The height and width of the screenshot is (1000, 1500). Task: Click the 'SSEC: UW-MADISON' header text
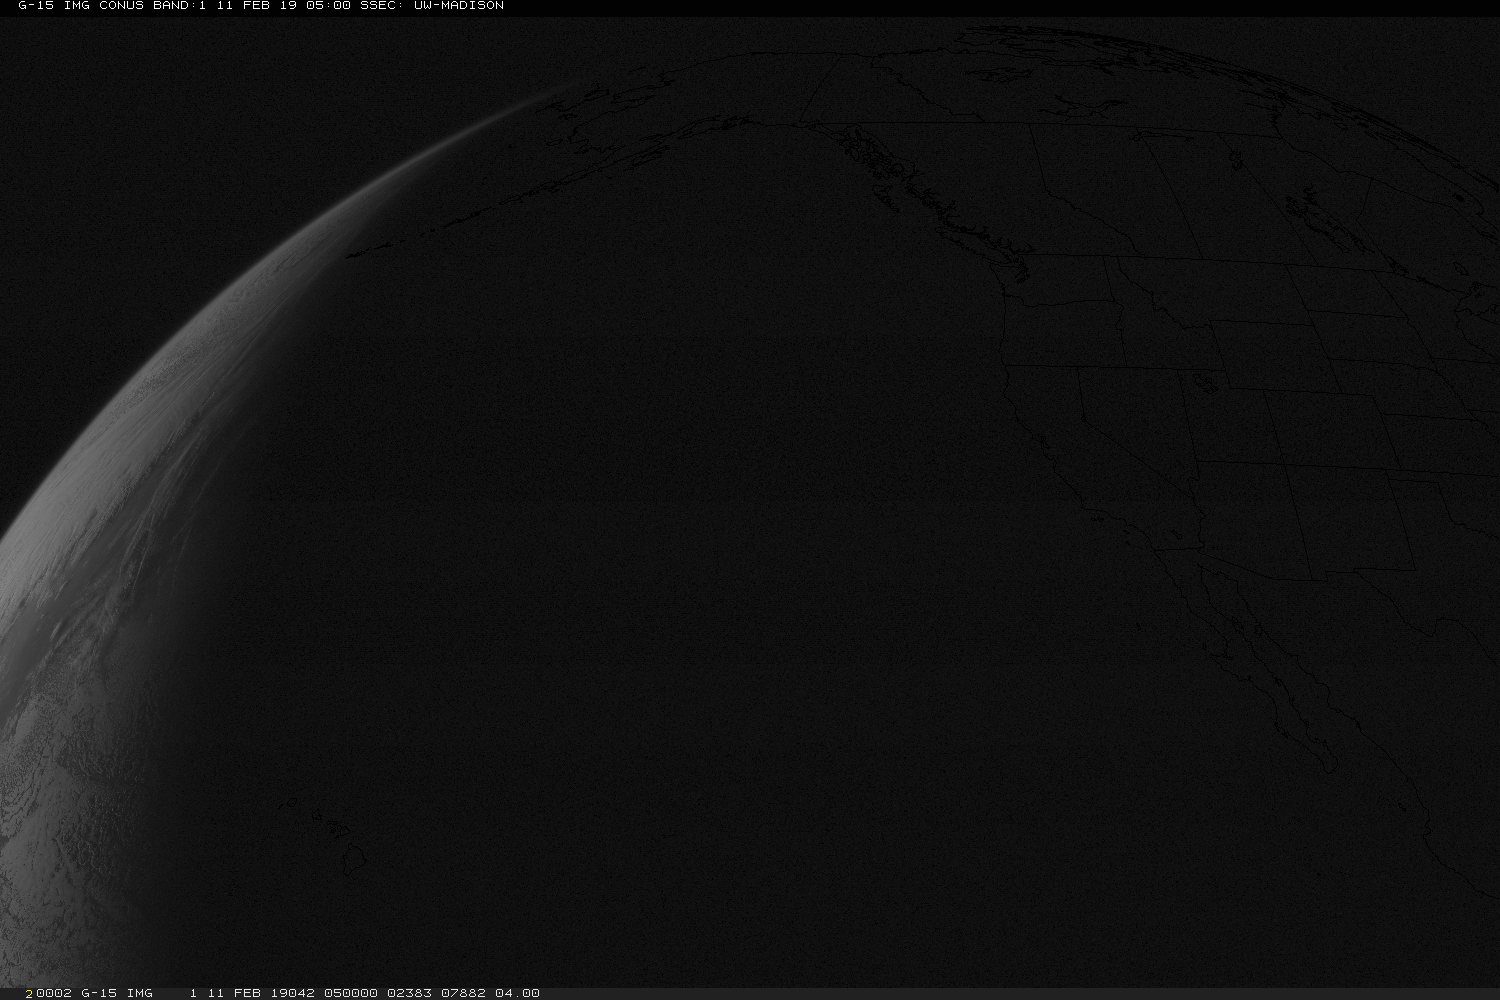click(431, 6)
